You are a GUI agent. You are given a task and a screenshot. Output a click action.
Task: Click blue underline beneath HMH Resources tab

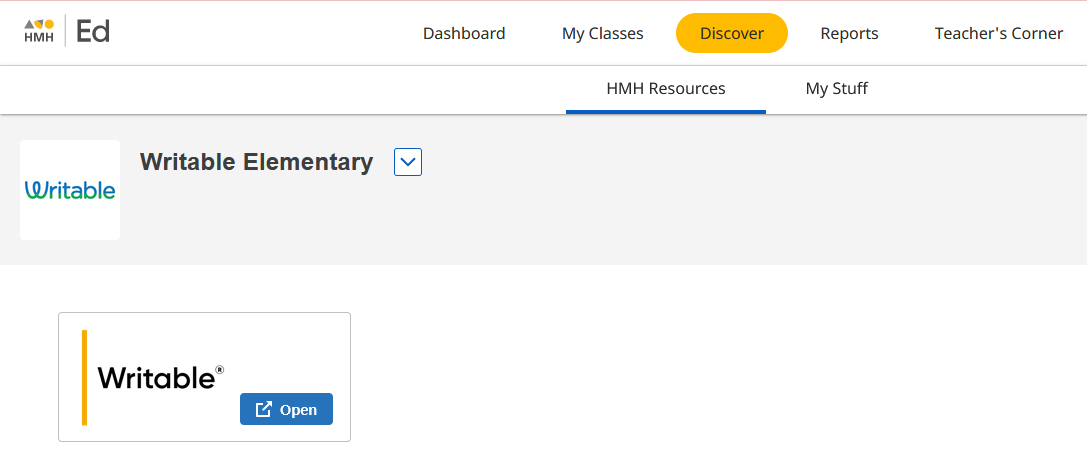666,111
